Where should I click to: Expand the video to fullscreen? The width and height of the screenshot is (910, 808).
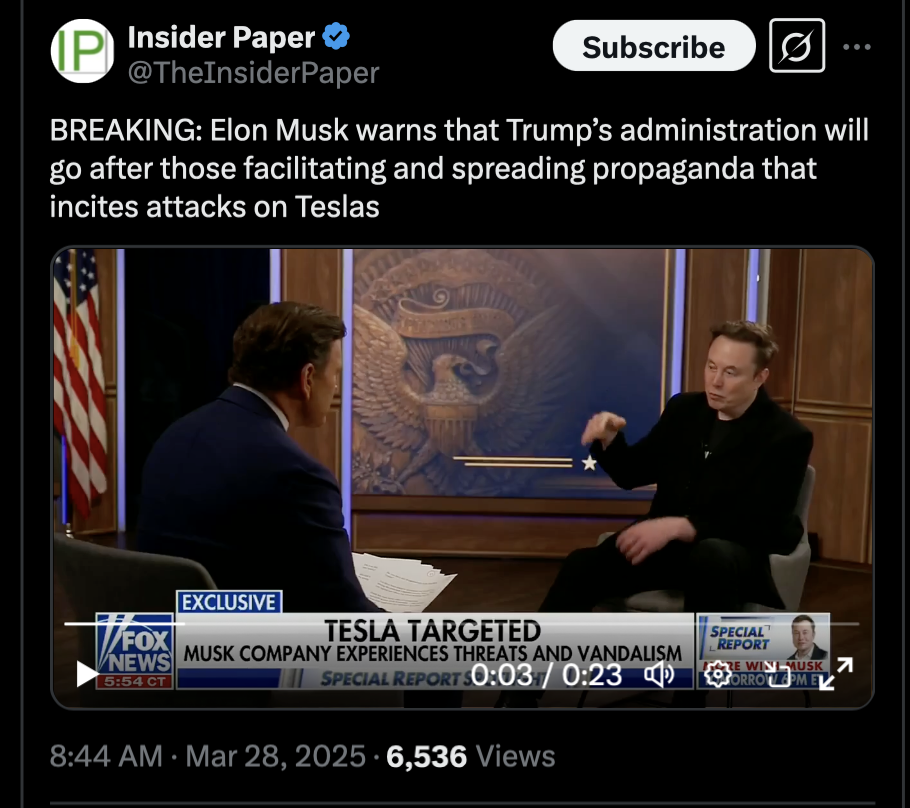pos(836,674)
